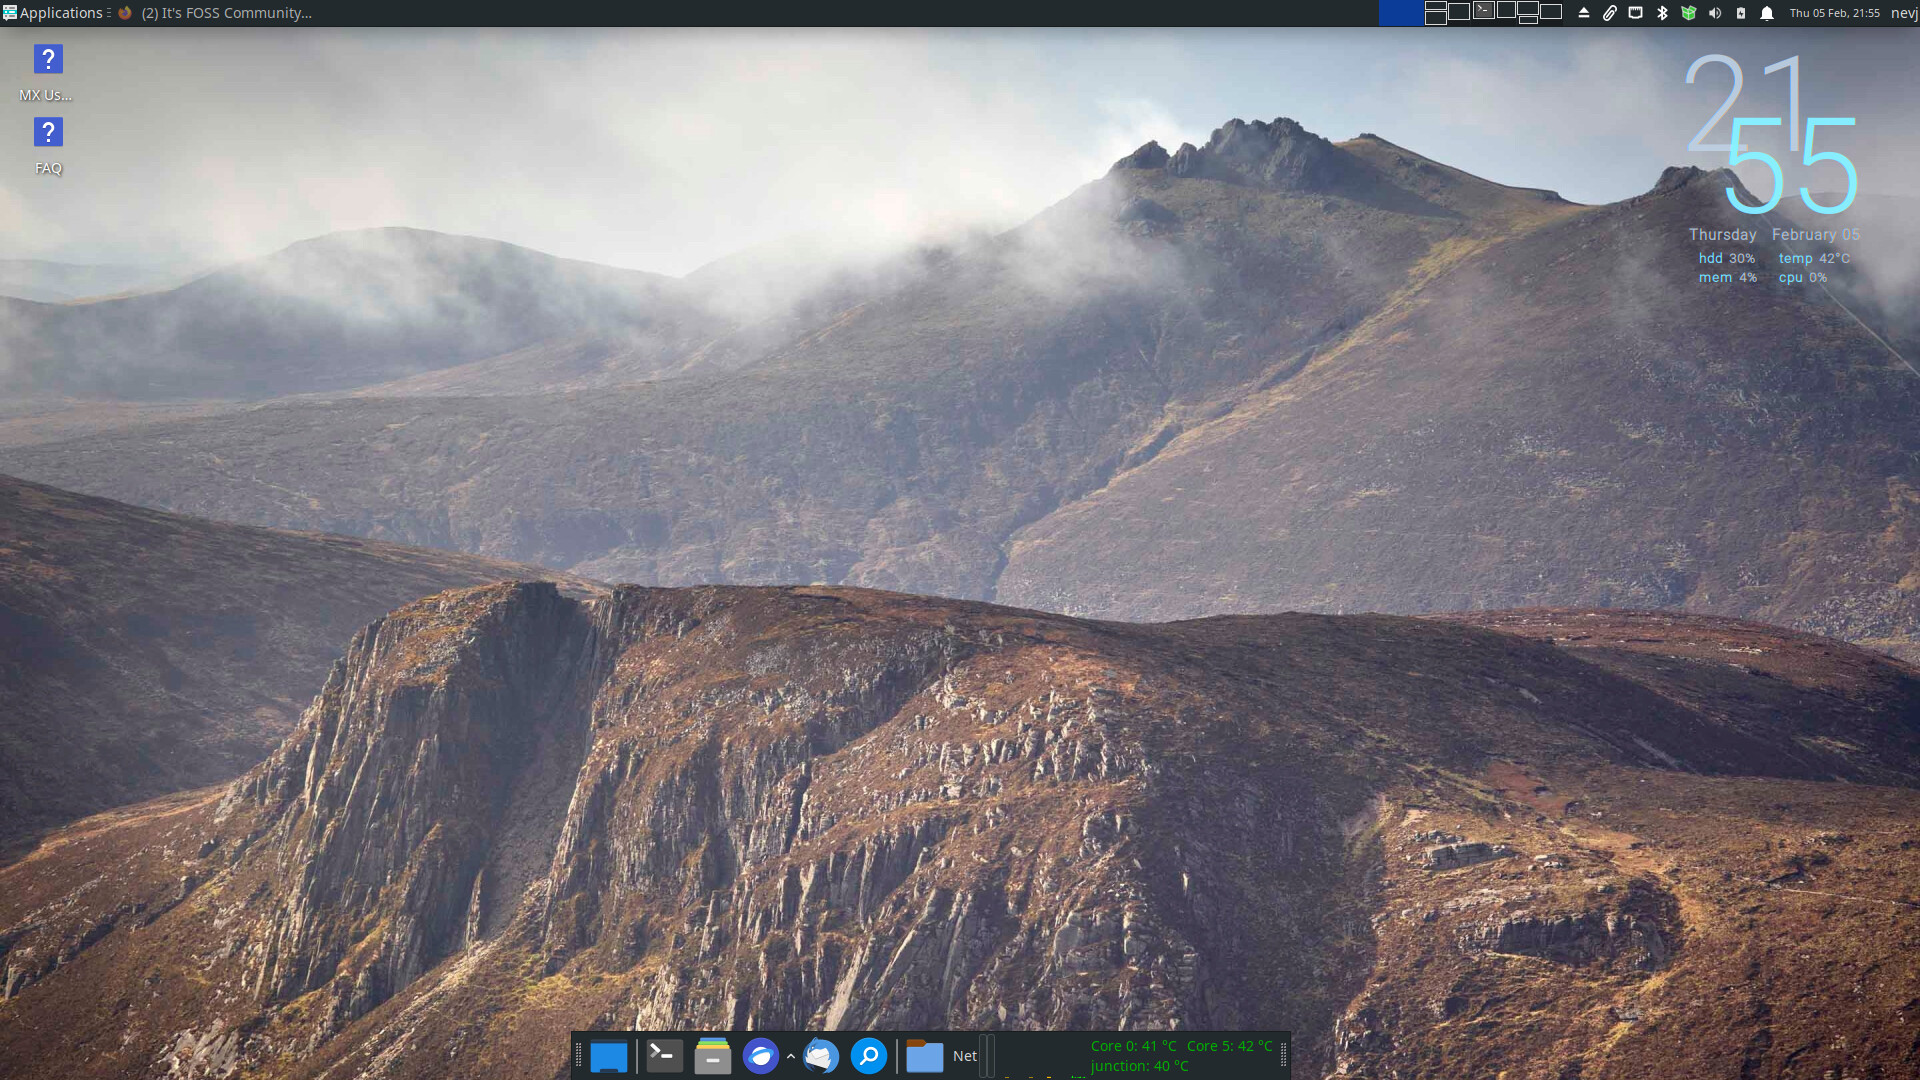Switch to It's FOSS Community window
Viewport: 1920px width, 1080px height.
[215, 13]
